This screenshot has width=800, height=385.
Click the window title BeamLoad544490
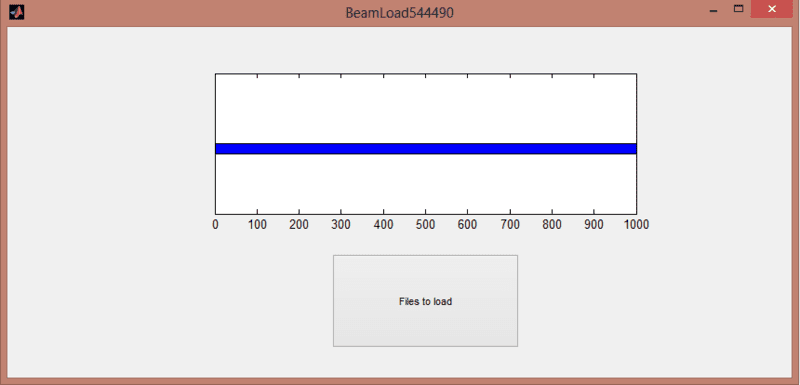click(x=399, y=12)
